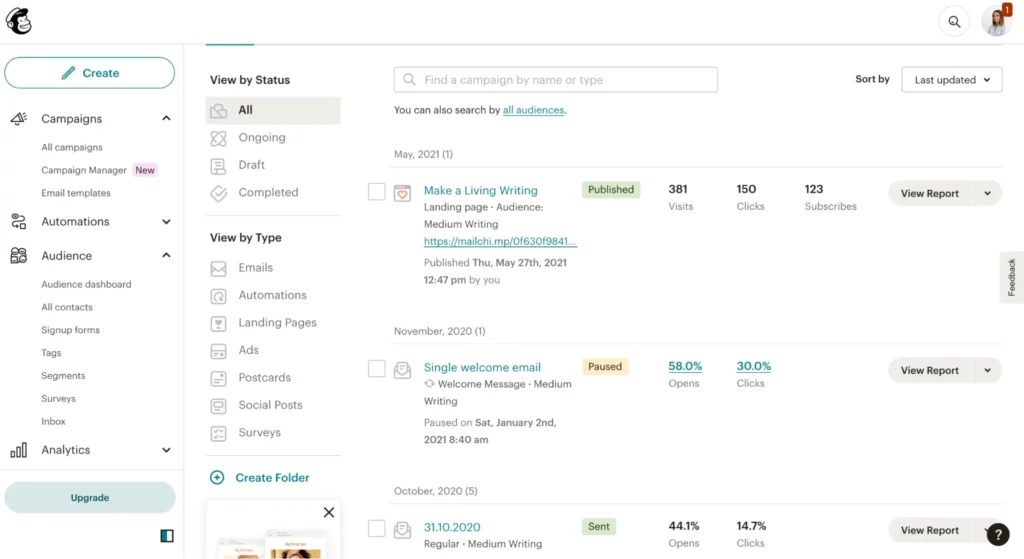1024x559 pixels.
Task: Open the 31.10.2020 campaign link
Action: point(452,527)
